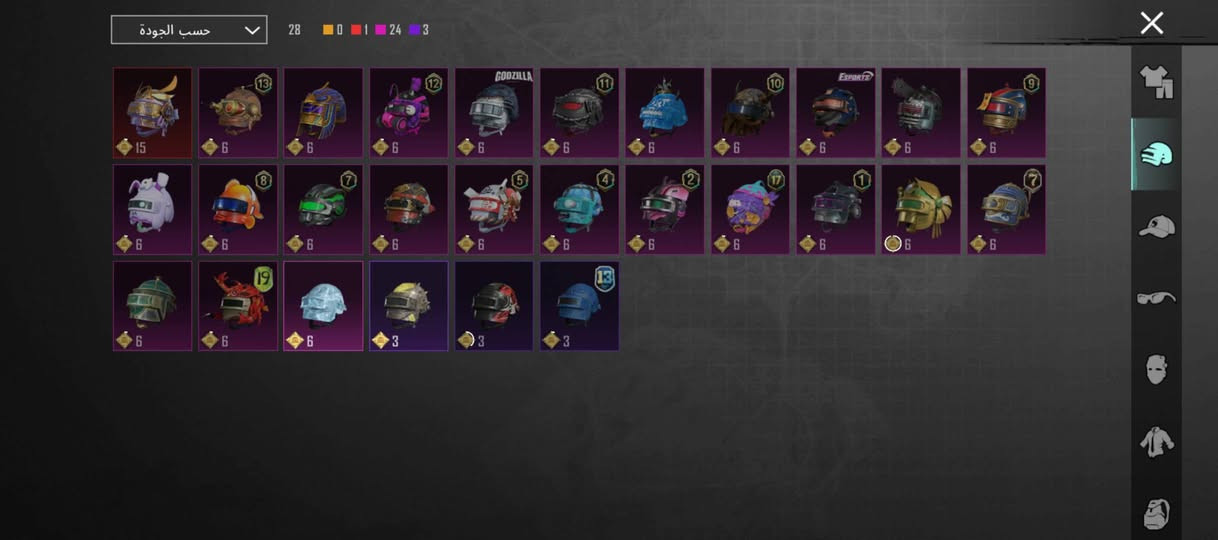Open the face mask category icon
This screenshot has width=1218, height=540.
coord(1156,369)
